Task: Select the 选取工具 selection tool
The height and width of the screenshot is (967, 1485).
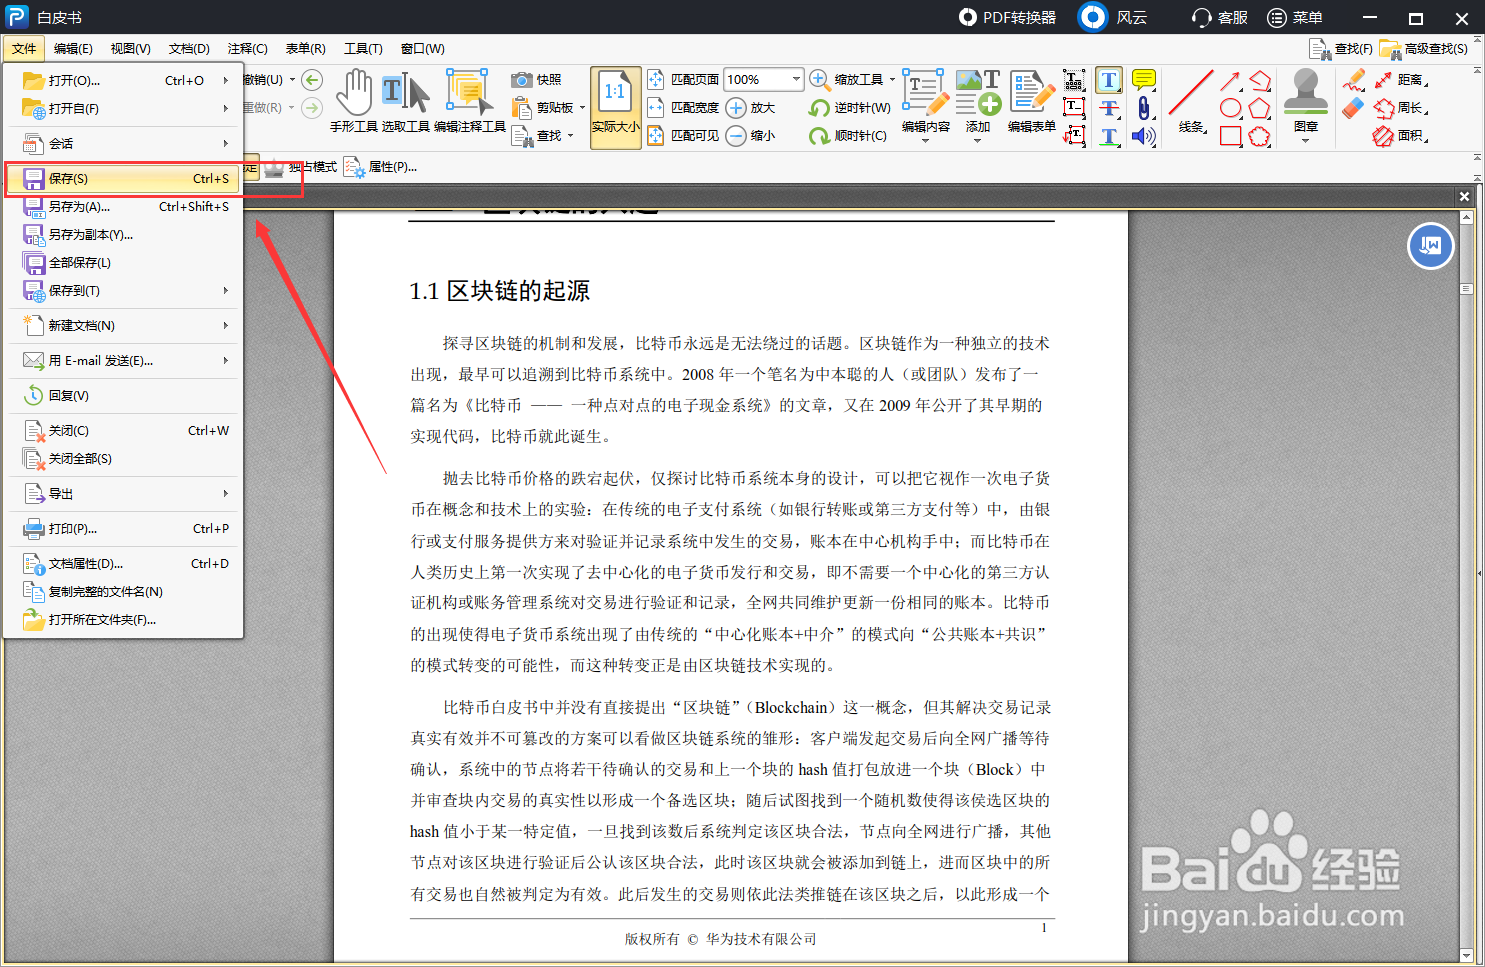Action: 405,101
